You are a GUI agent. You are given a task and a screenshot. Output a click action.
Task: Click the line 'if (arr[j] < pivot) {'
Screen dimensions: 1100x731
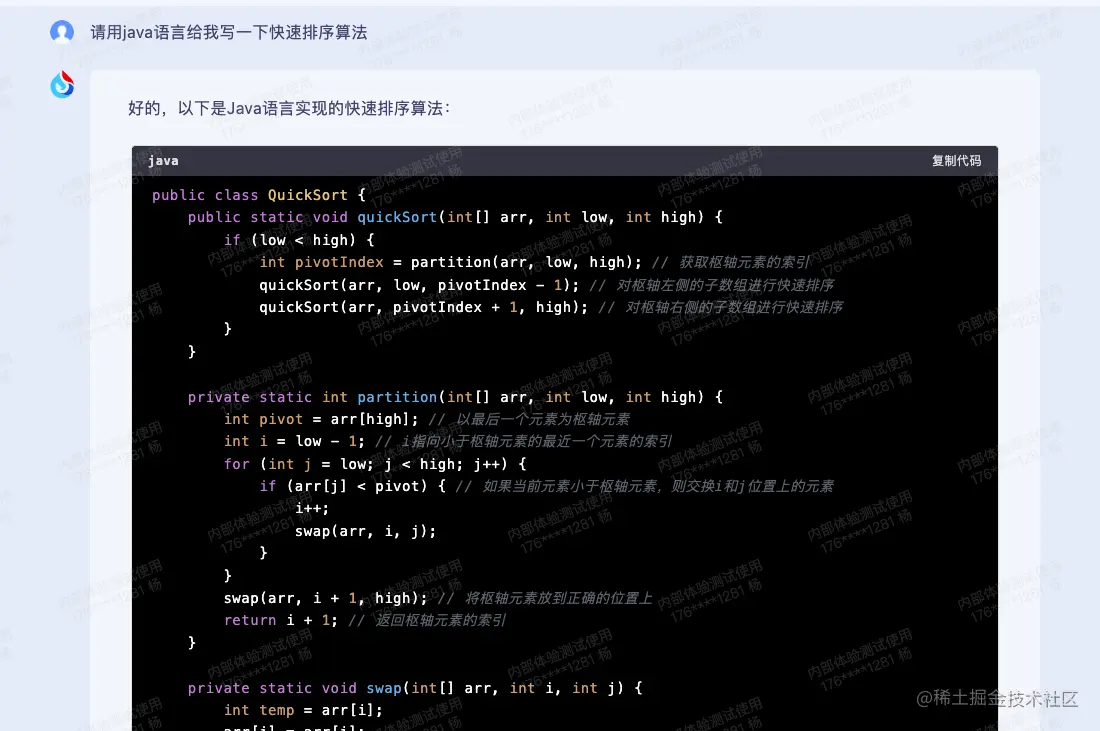click(x=353, y=486)
